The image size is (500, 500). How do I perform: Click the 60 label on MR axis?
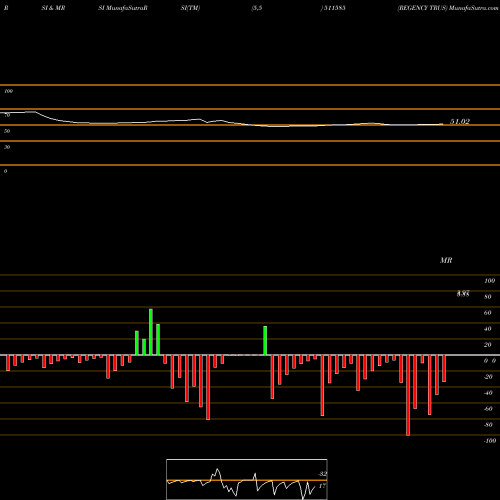pyautogui.click(x=487, y=313)
